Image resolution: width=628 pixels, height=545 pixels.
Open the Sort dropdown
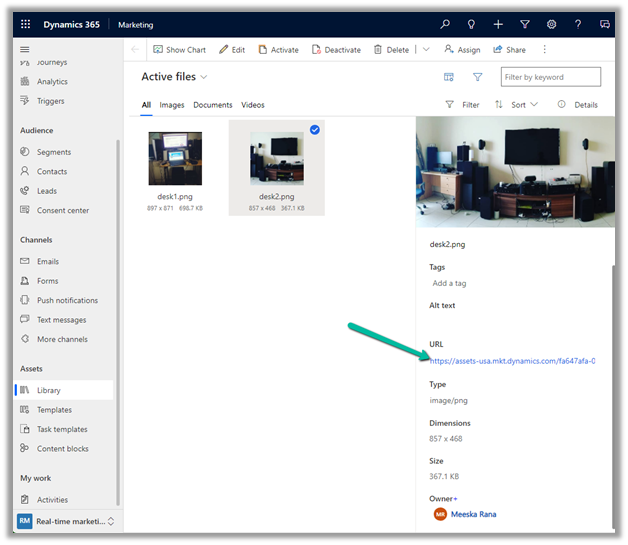[516, 105]
